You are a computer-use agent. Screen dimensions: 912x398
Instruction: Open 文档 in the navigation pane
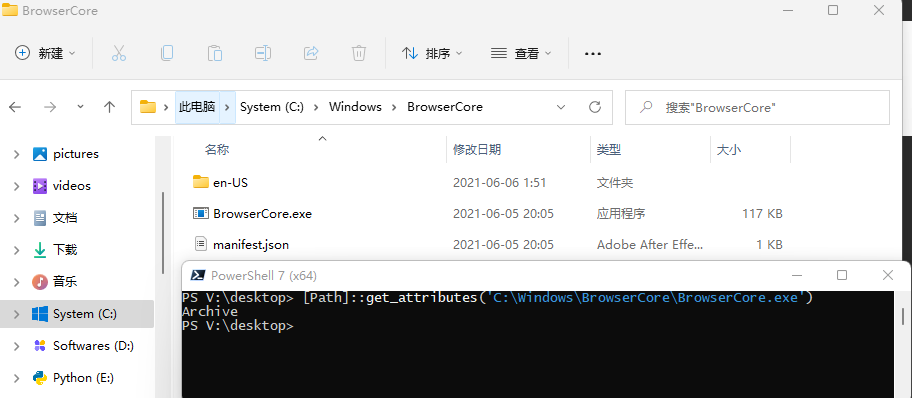coord(65,218)
